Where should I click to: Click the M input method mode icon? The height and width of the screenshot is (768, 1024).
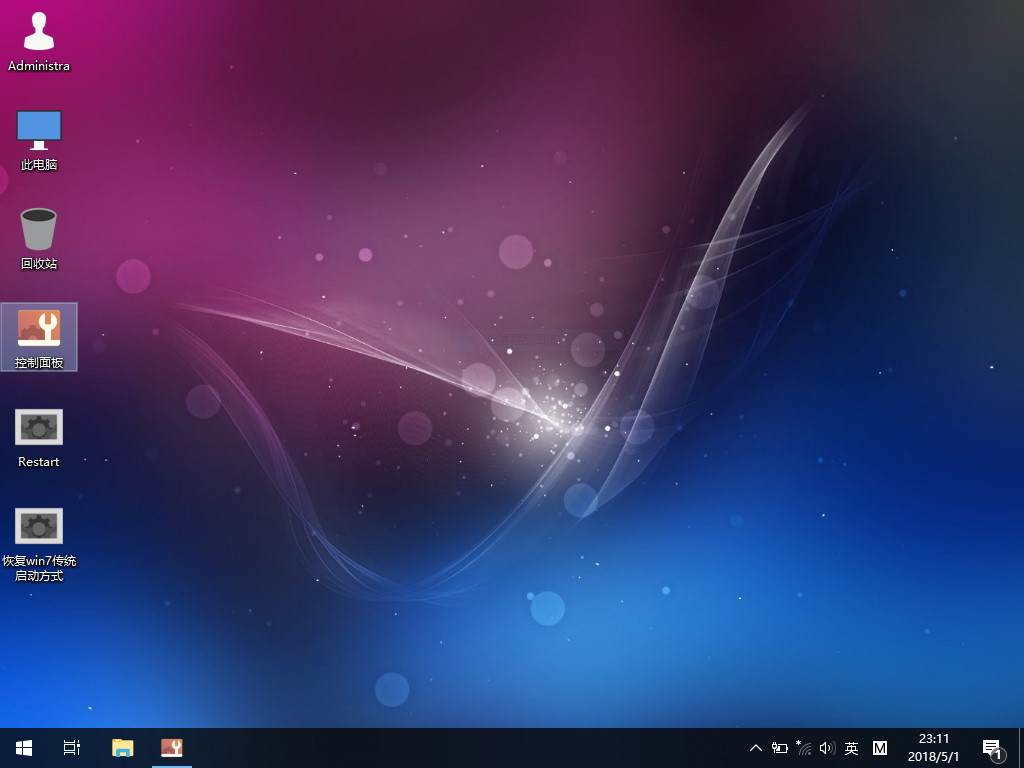point(879,748)
